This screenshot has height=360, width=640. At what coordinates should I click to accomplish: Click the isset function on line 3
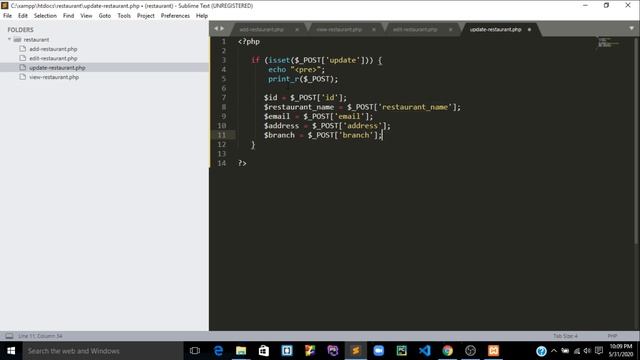click(279, 60)
